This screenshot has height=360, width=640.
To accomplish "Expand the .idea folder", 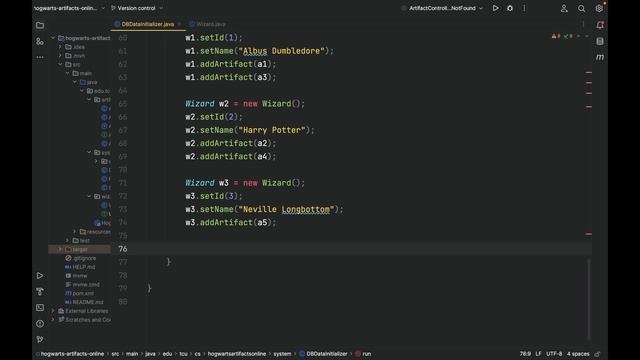I will (x=60, y=47).
